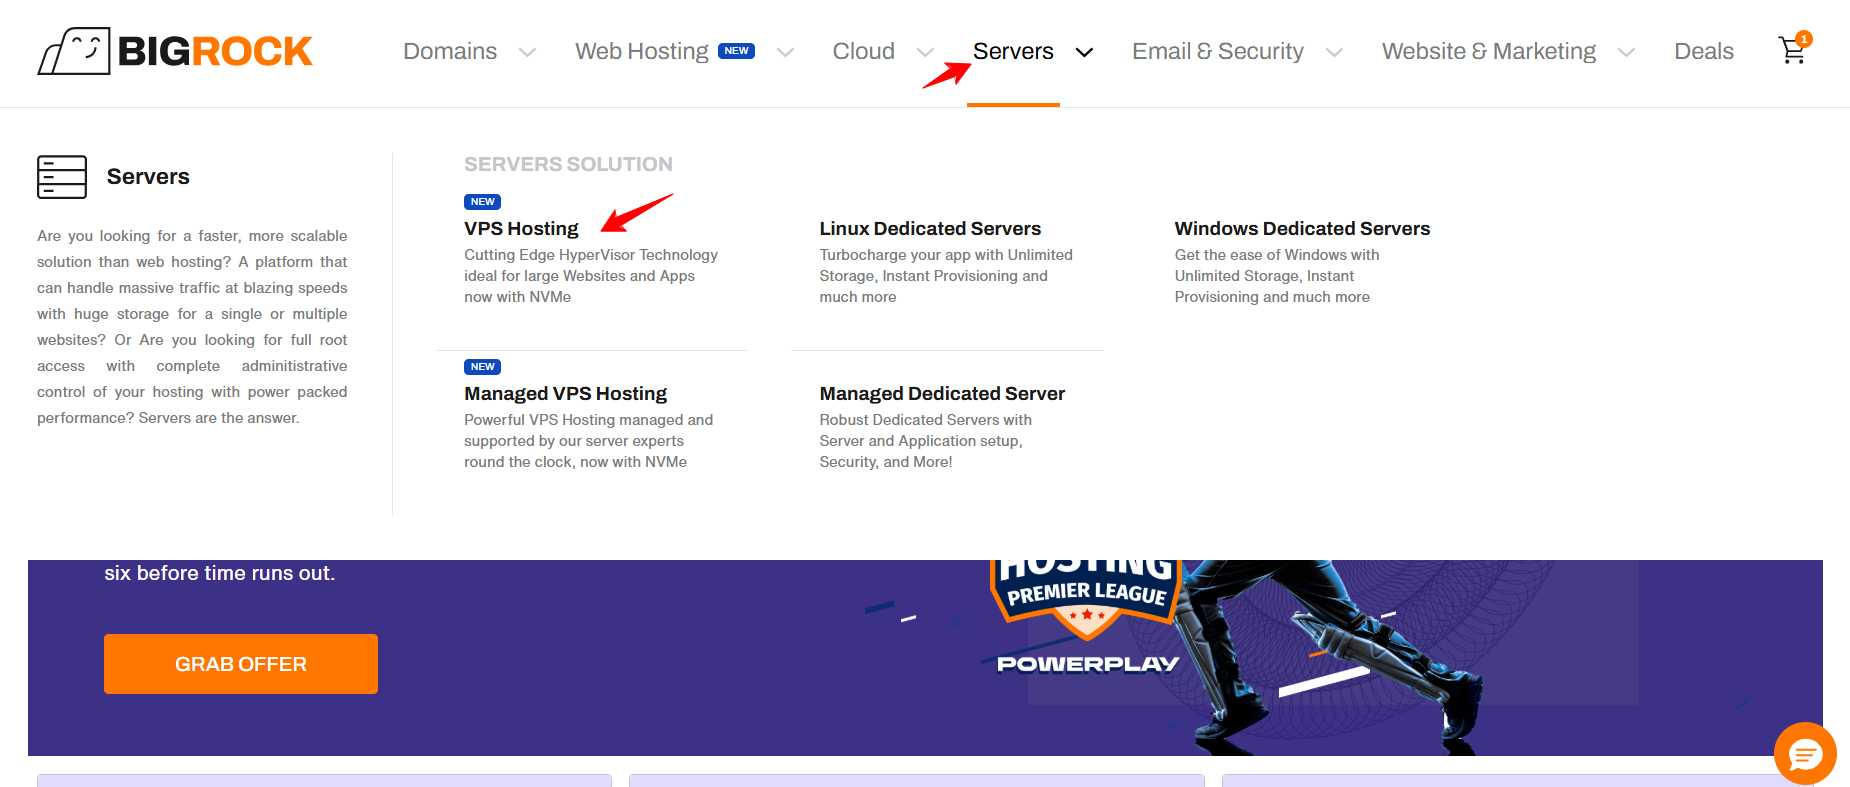Open the Web Hosting menu
The width and height of the screenshot is (1850, 787).
[x=642, y=51]
